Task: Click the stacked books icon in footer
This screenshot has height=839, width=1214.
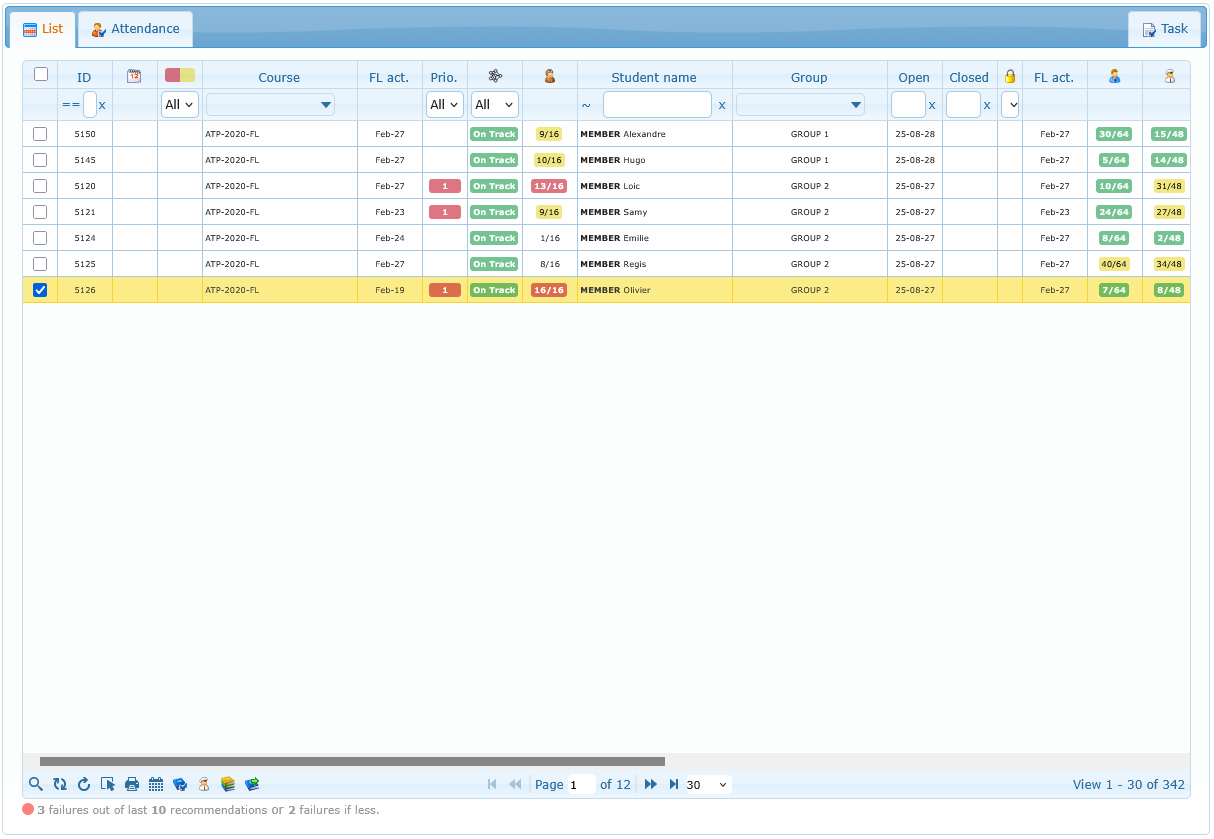Action: tap(228, 785)
